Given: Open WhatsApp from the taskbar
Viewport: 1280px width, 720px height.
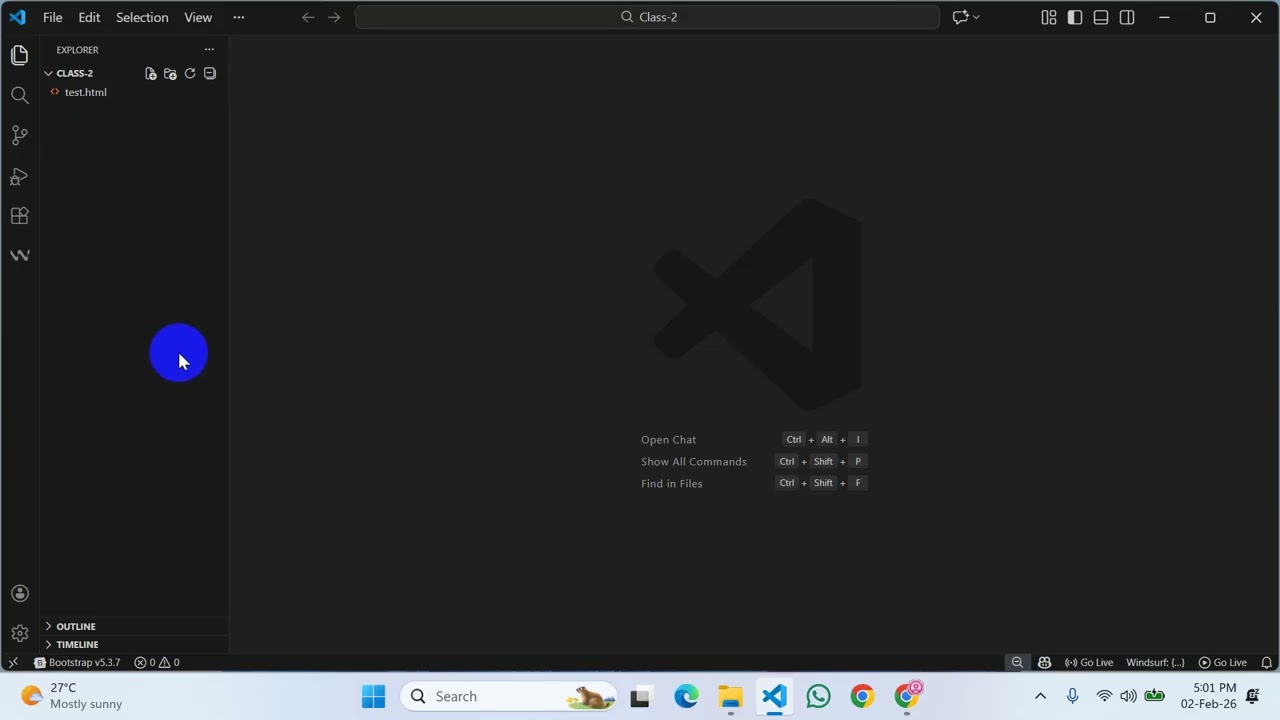Looking at the screenshot, I should [x=818, y=696].
